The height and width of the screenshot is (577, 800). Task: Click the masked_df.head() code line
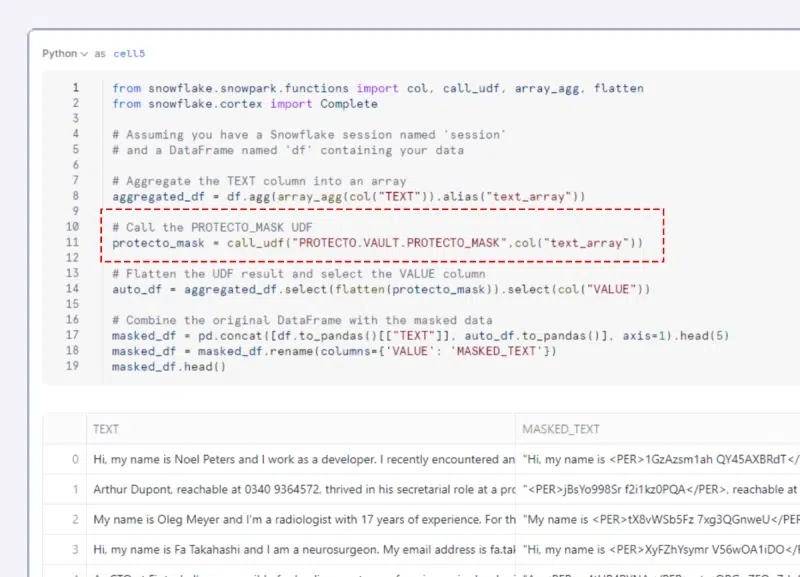click(x=169, y=367)
